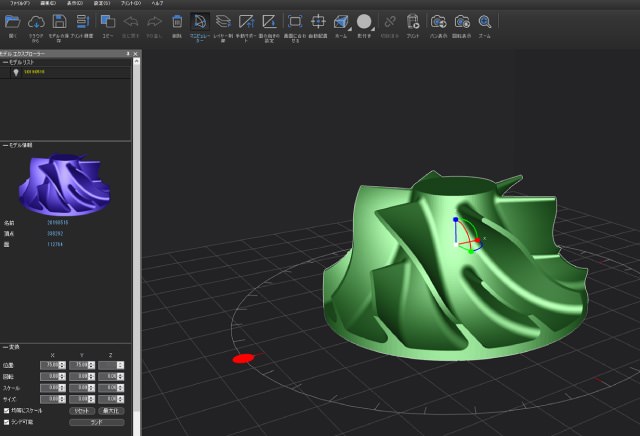Viewport: 640px width, 436px height.
Task: Click the Print icon in toolbar
Action: 413,21
